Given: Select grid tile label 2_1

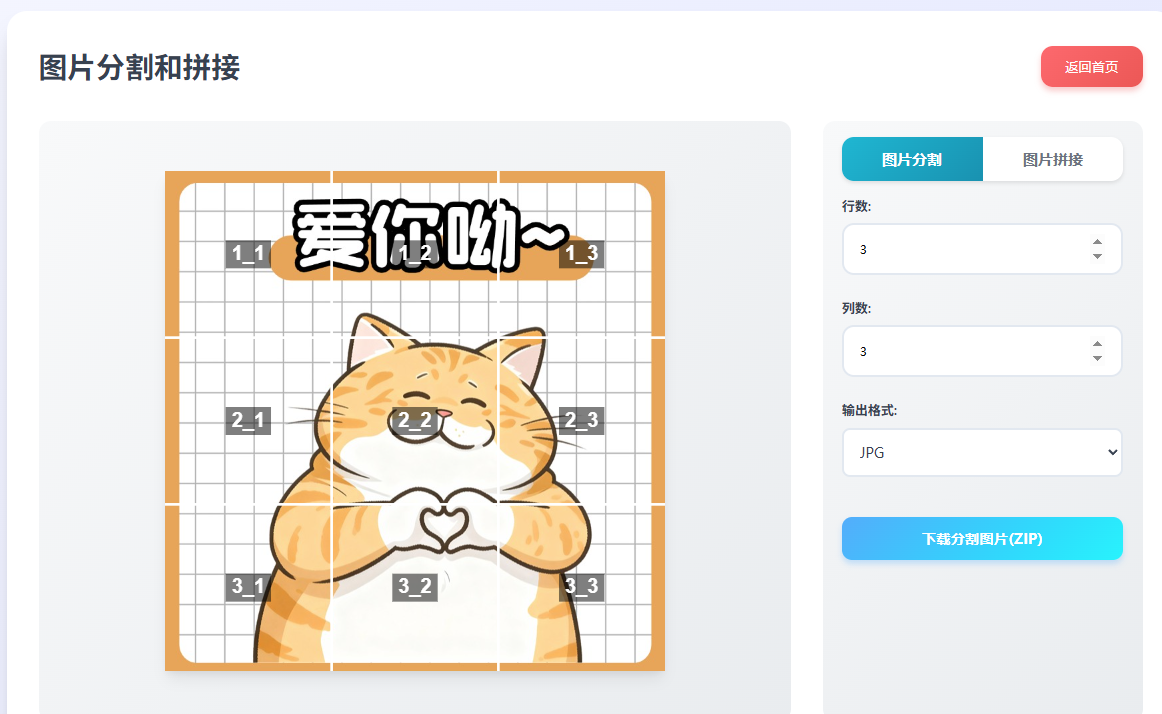Looking at the screenshot, I should coord(248,420).
